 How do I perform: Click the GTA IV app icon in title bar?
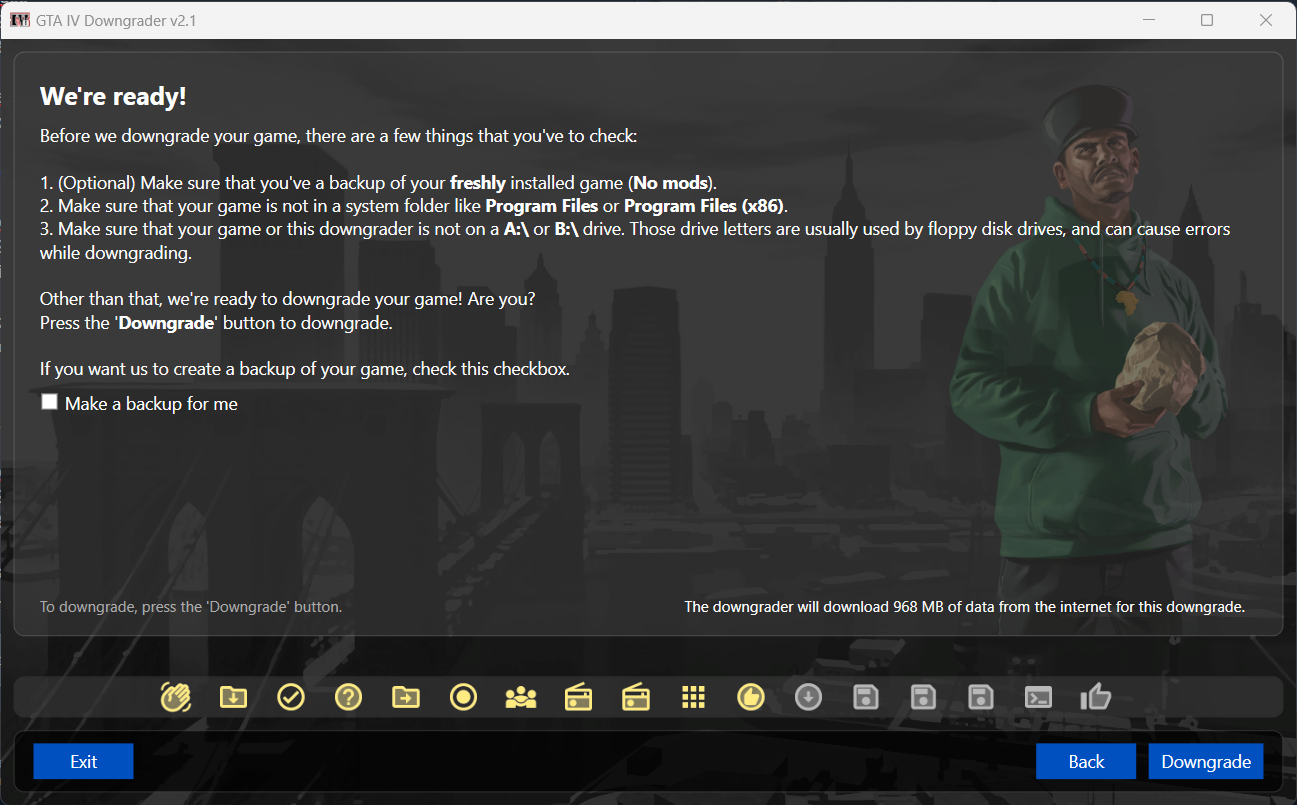20,20
